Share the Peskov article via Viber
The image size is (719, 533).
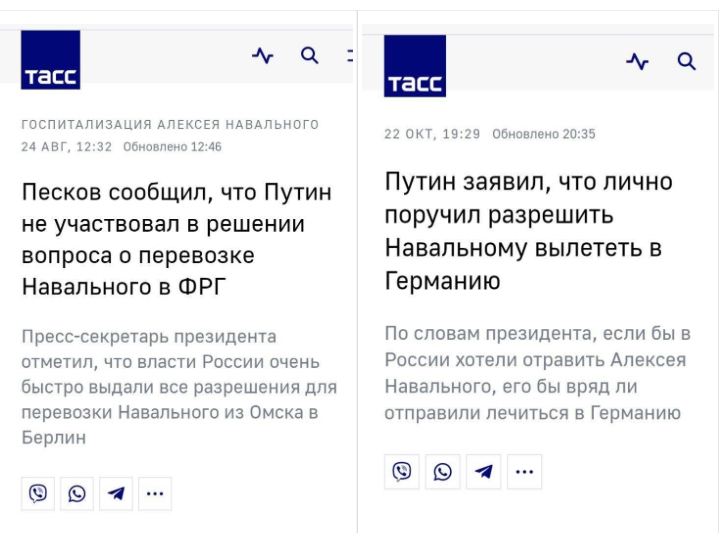(38, 493)
